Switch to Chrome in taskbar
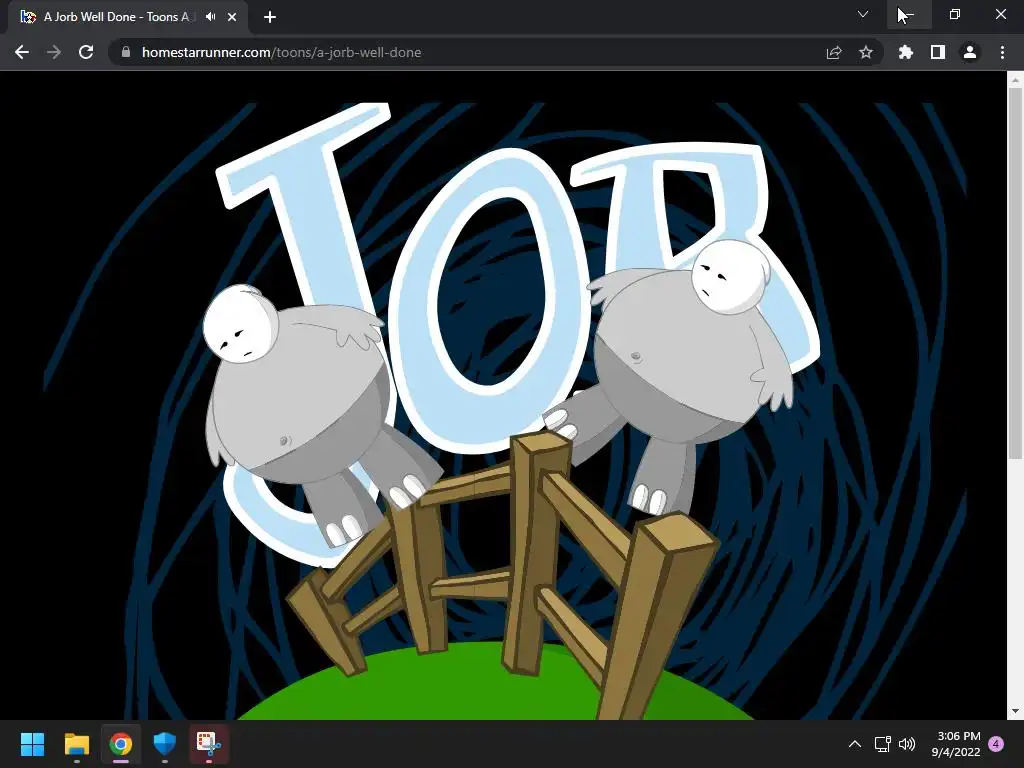Image resolution: width=1024 pixels, height=768 pixels. coord(121,744)
